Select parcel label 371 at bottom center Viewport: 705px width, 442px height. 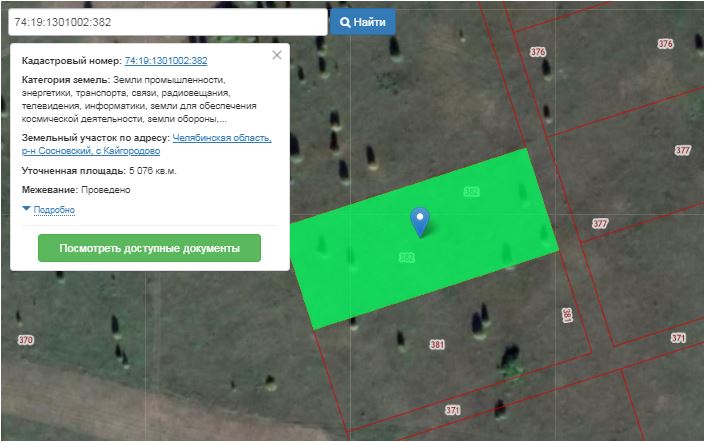[x=453, y=411]
